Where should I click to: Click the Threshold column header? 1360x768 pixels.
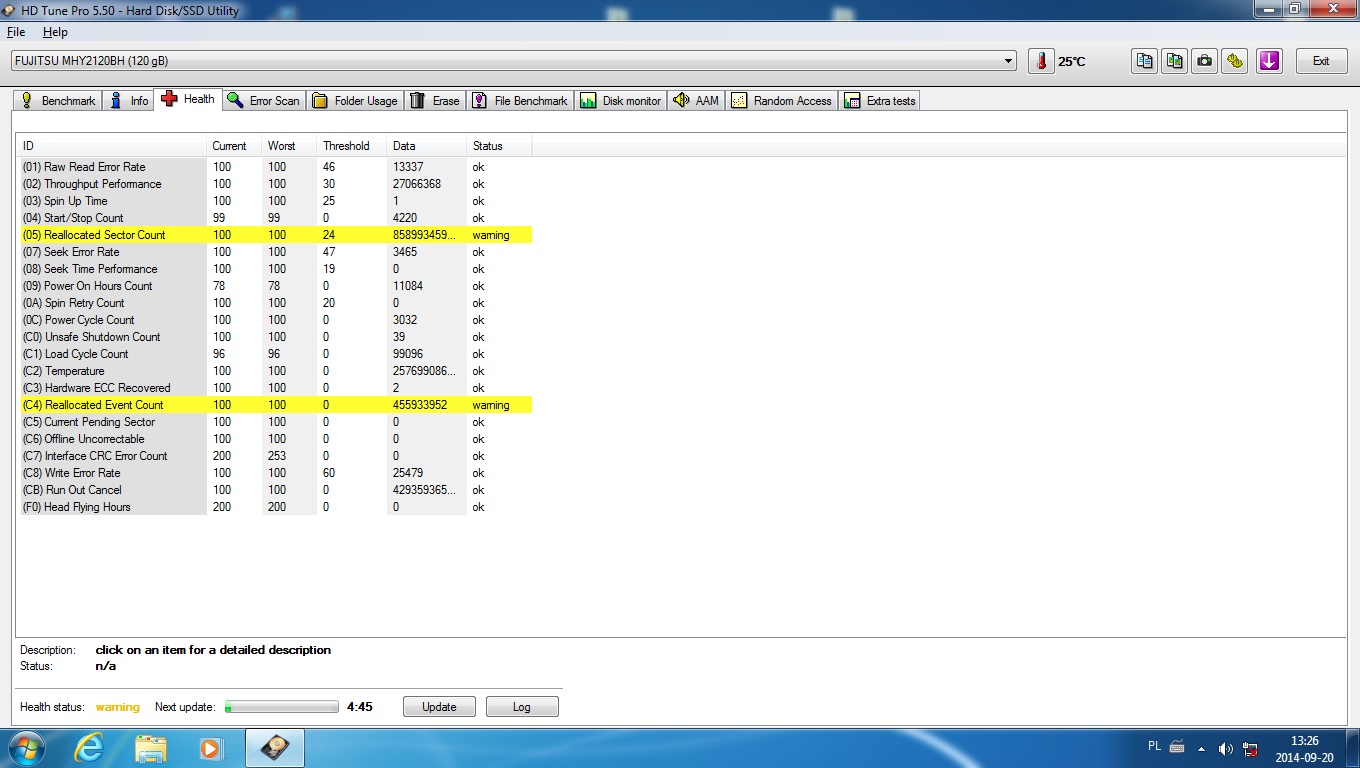(351, 146)
